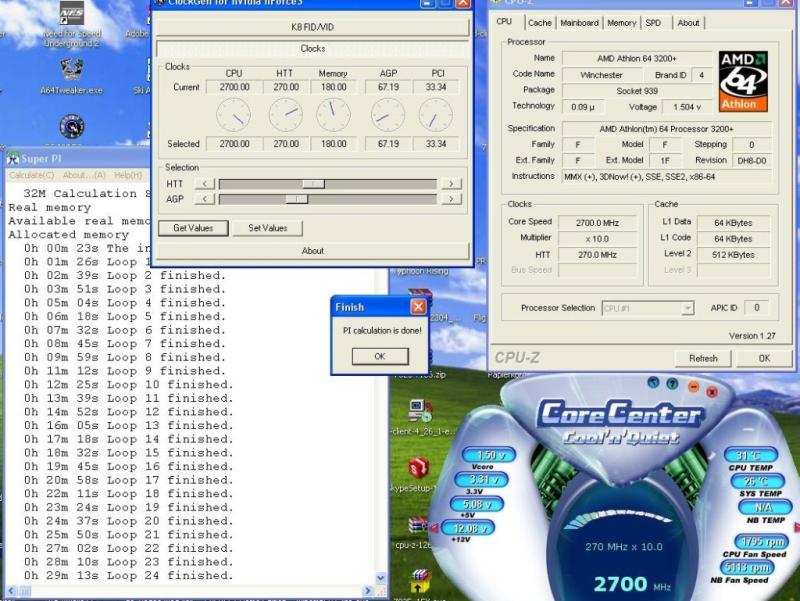Open the K8 FID/VID section in ClockGen
Screen dimensions: 800x601
click(x=312, y=27)
